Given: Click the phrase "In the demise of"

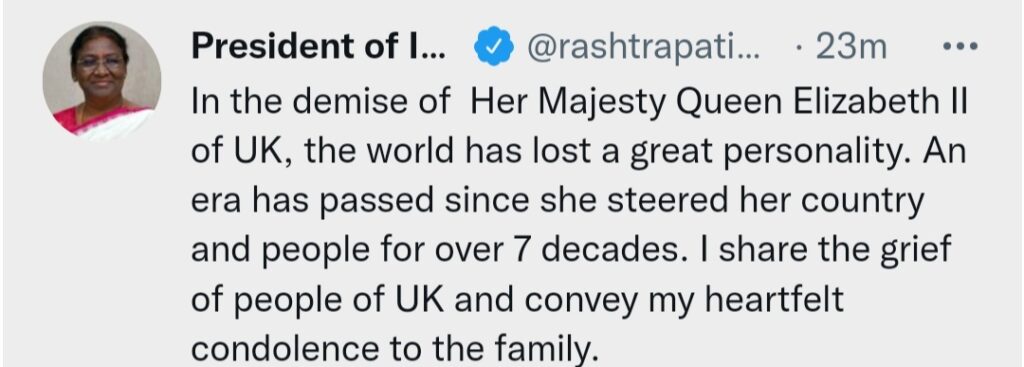Looking at the screenshot, I should click(321, 102).
